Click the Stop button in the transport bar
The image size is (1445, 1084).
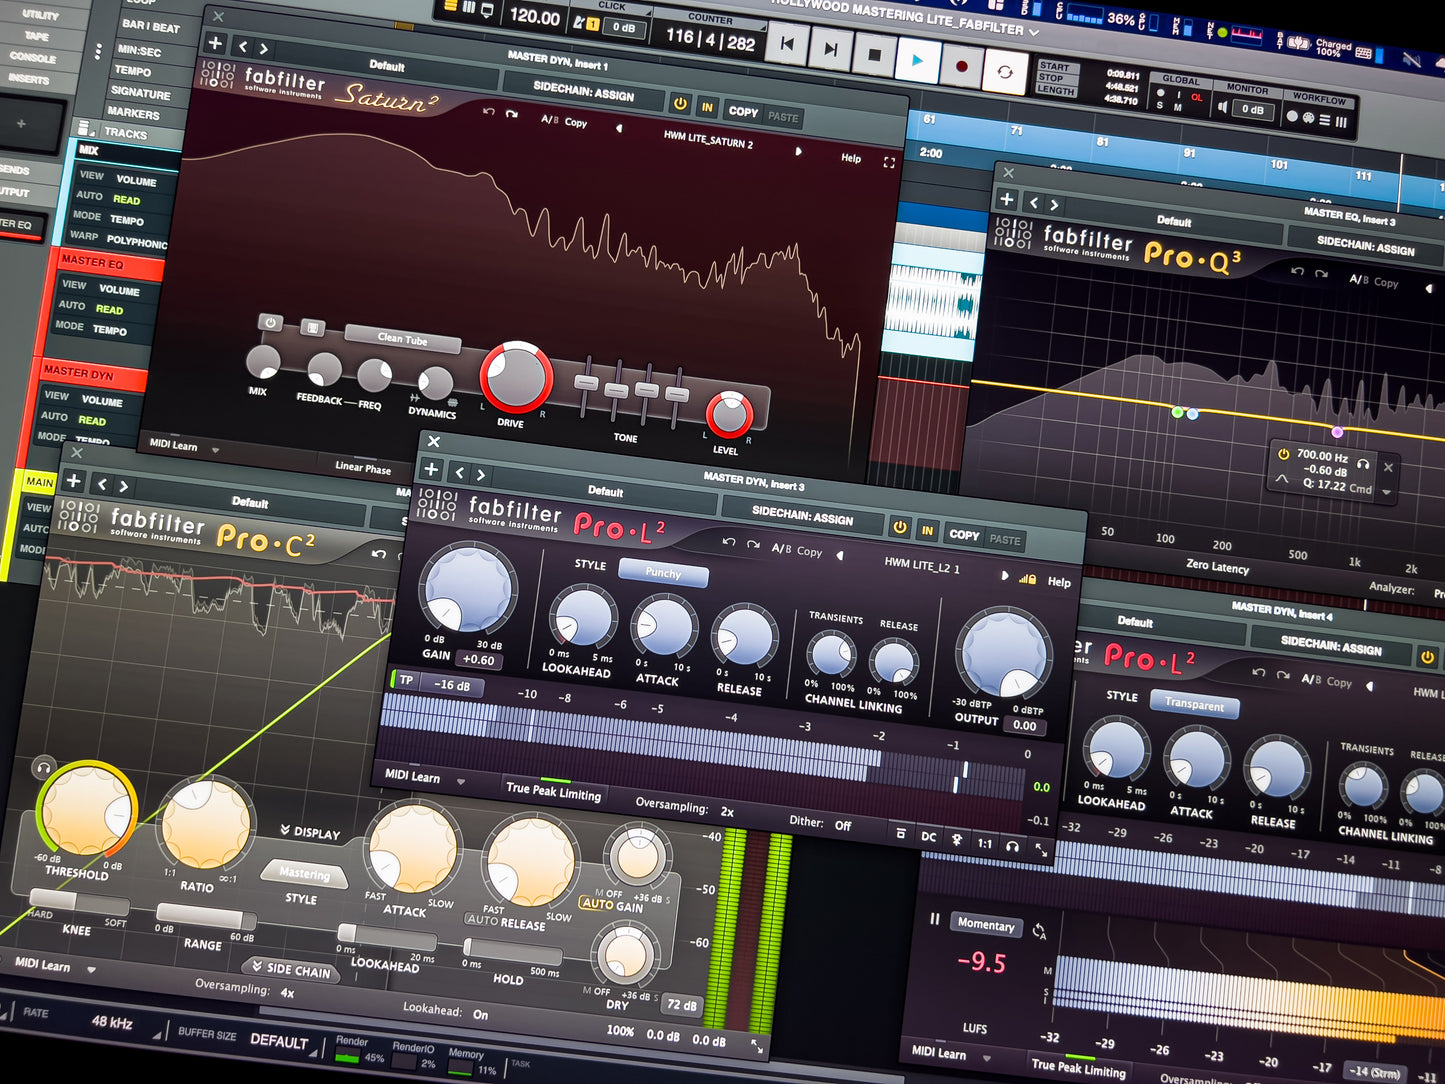click(x=874, y=55)
